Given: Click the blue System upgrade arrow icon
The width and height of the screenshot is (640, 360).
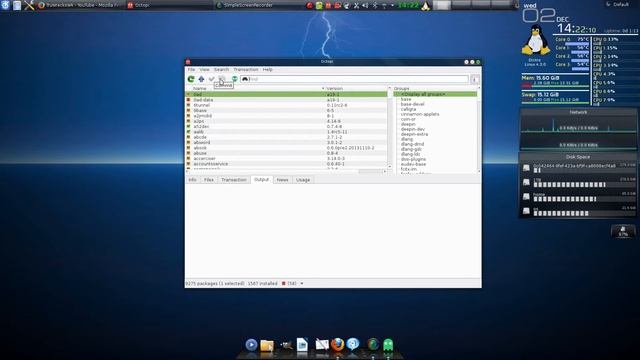Looking at the screenshot, I should coord(201,79).
